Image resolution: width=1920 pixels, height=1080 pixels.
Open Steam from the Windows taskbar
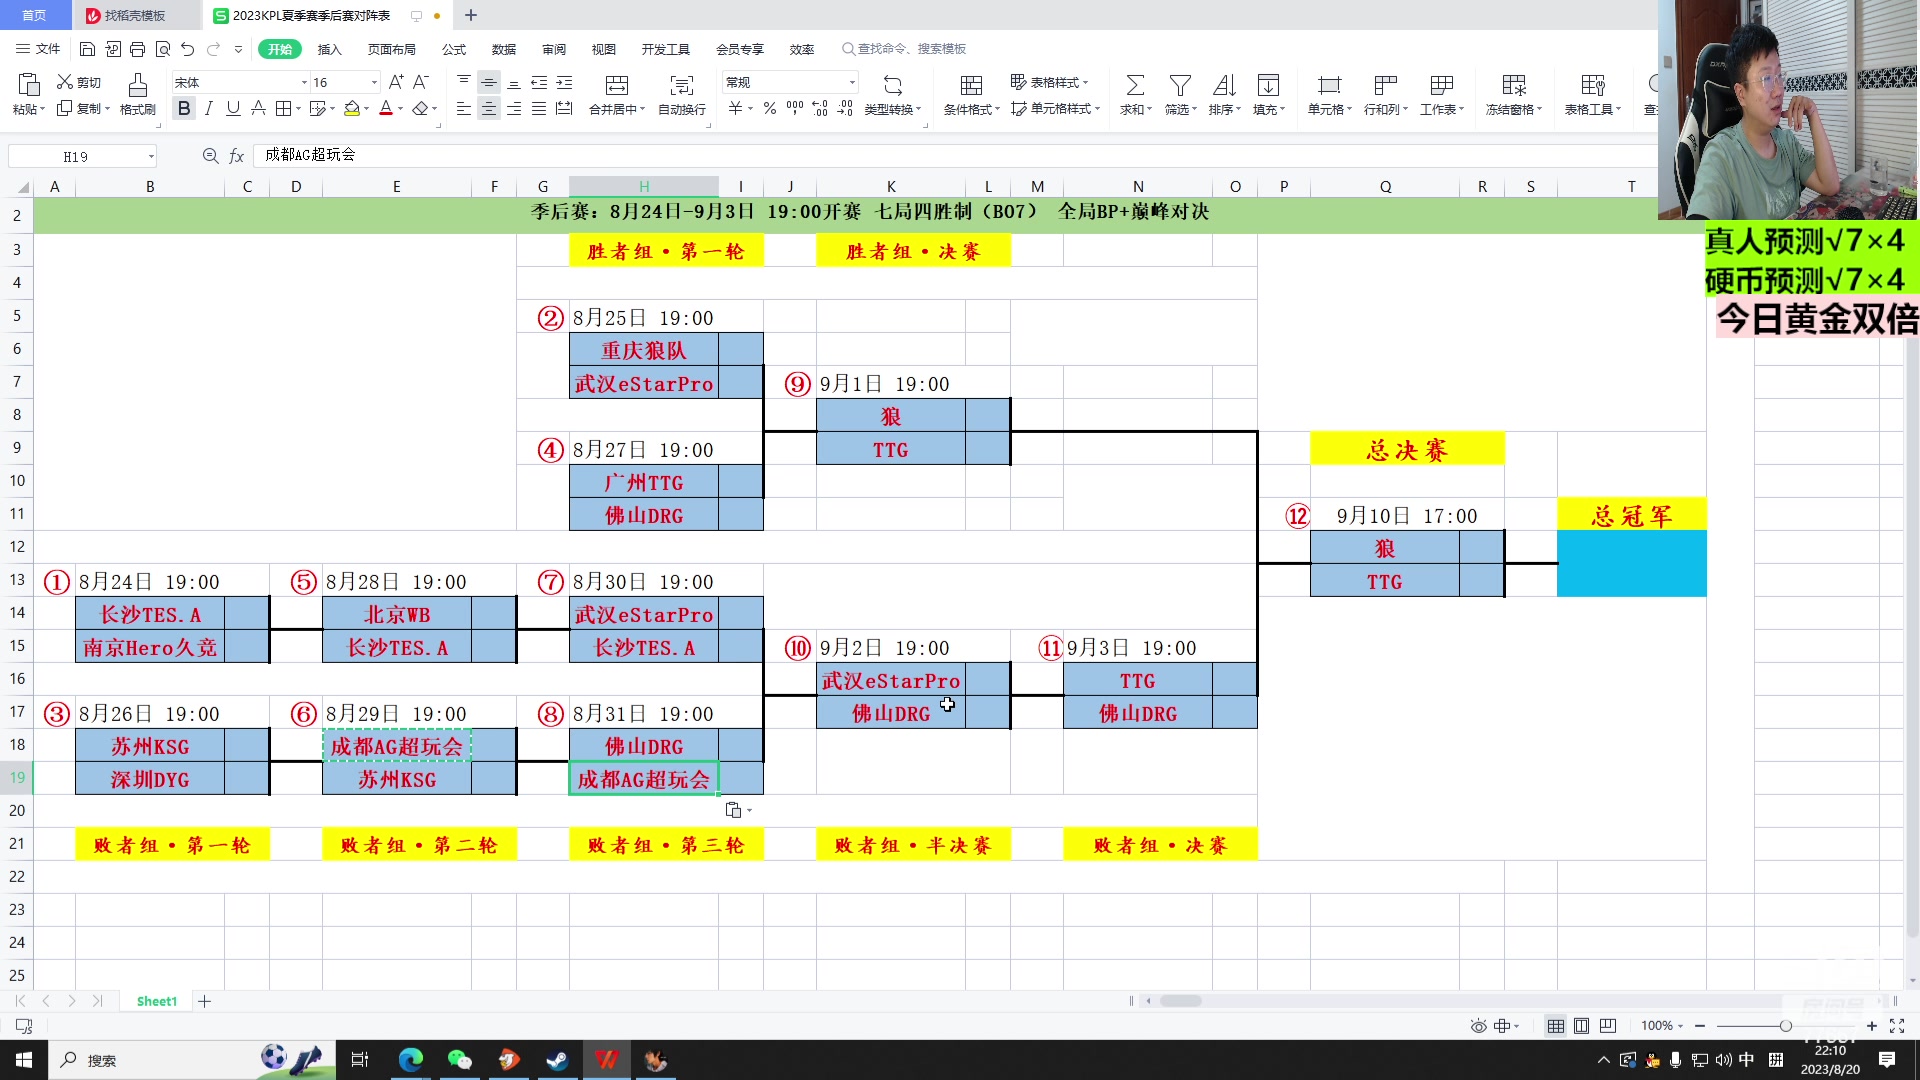(x=557, y=1060)
